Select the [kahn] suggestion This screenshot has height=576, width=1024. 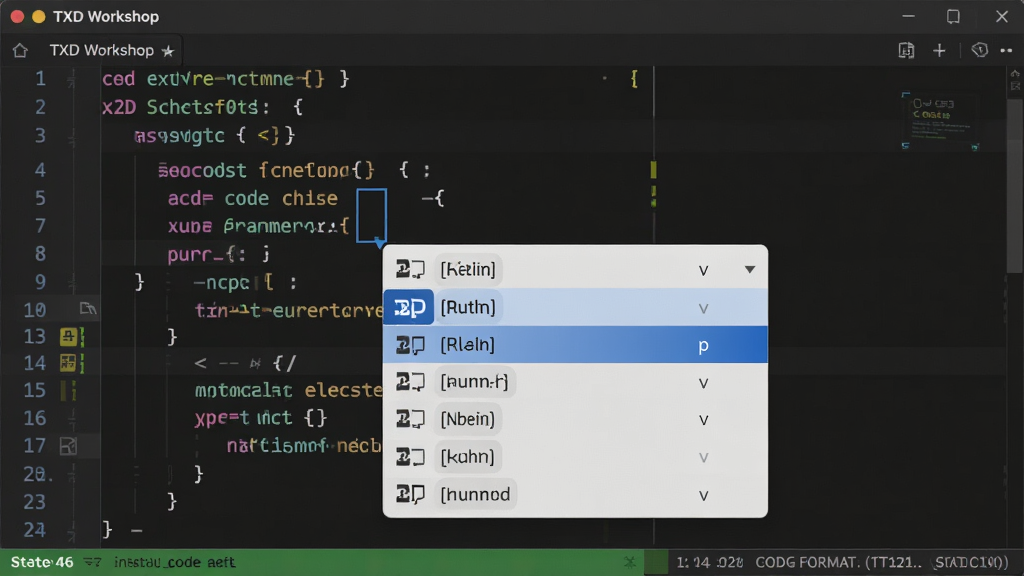pyautogui.click(x=575, y=457)
